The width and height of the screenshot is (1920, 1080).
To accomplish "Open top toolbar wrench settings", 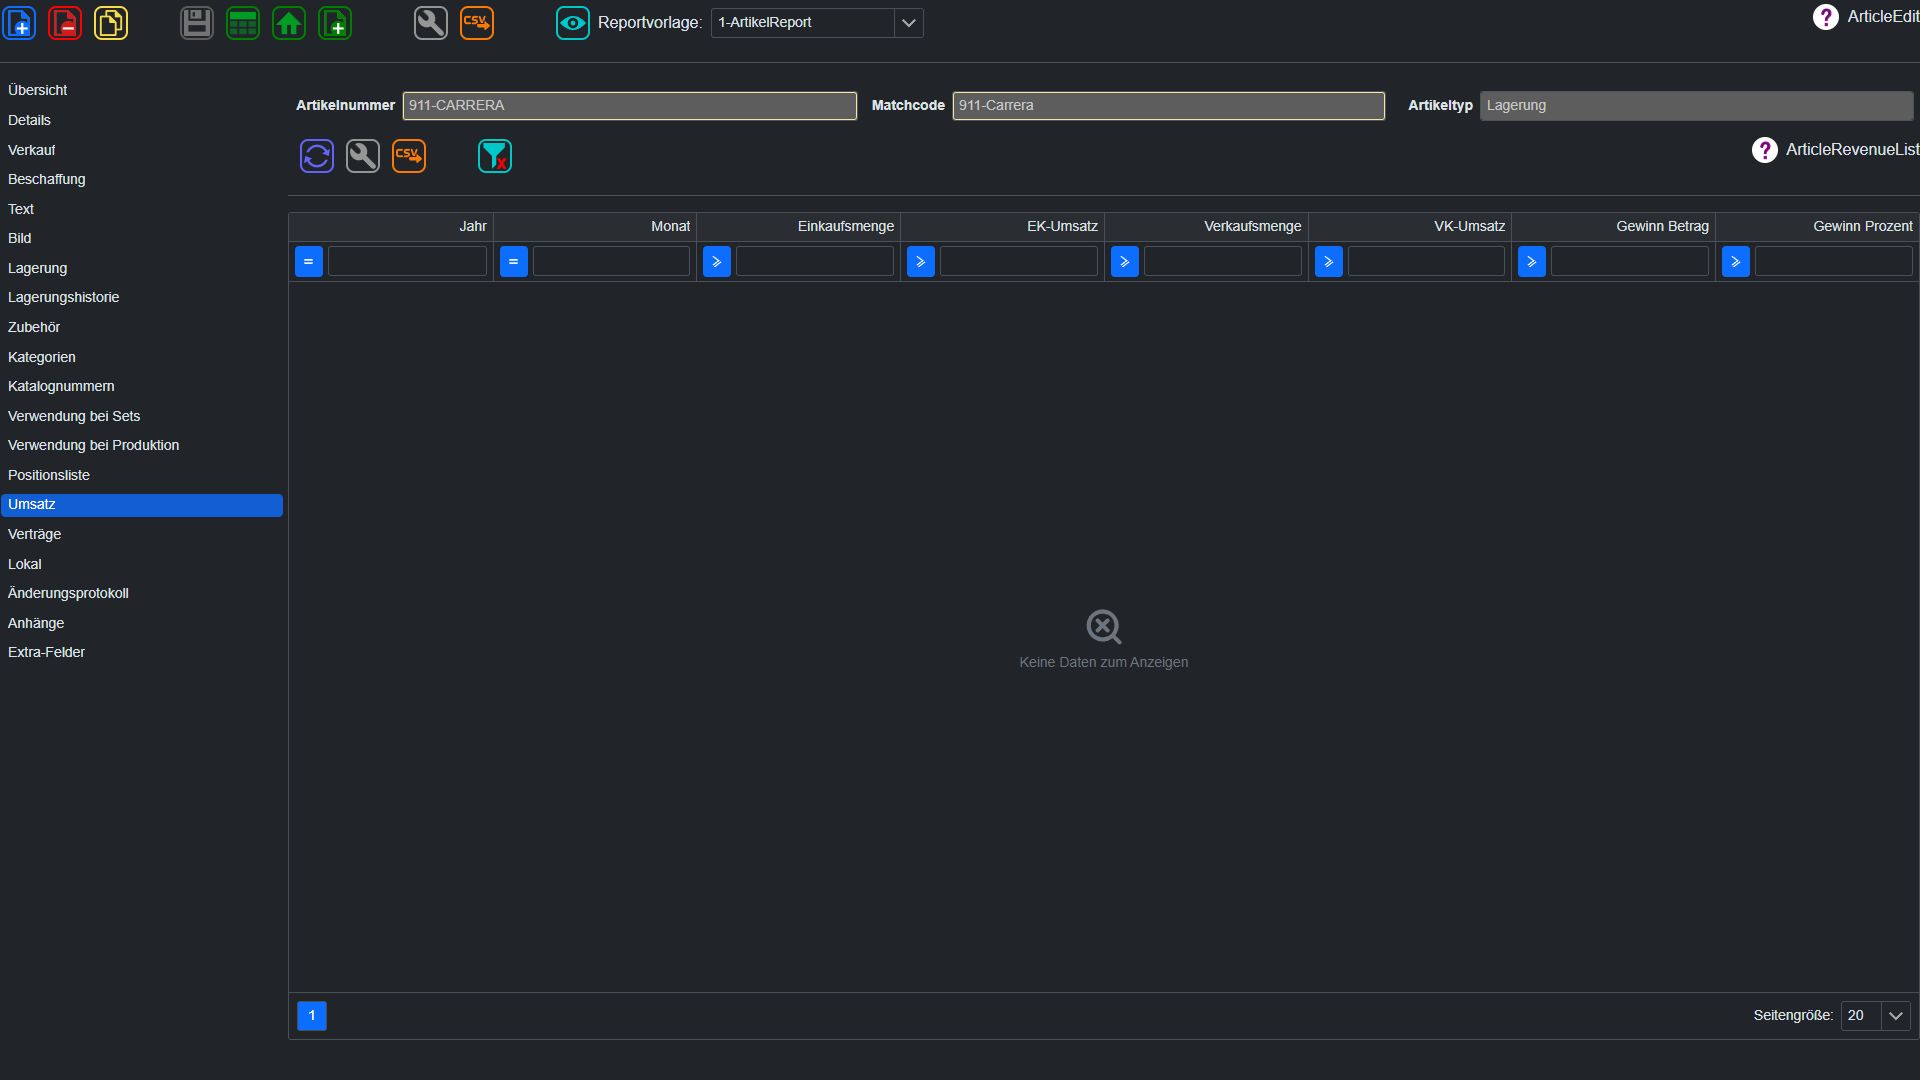I will pyautogui.click(x=431, y=22).
